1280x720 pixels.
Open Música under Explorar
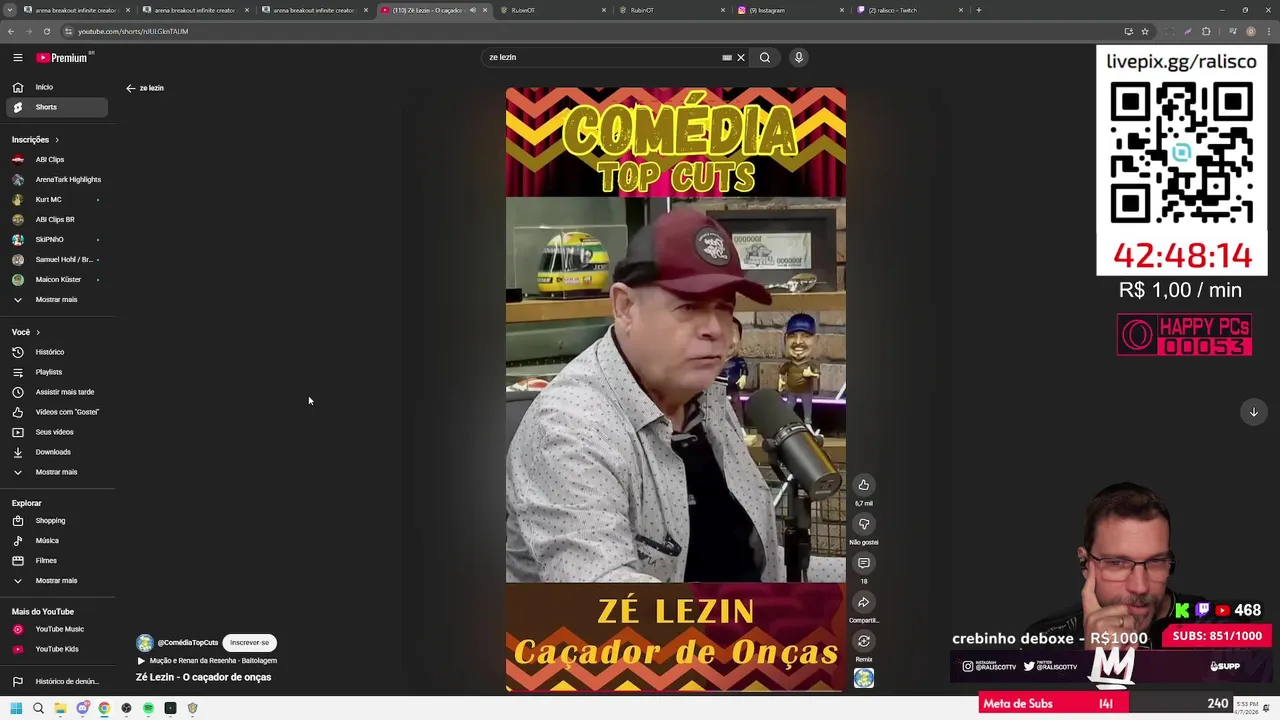[x=55, y=541]
